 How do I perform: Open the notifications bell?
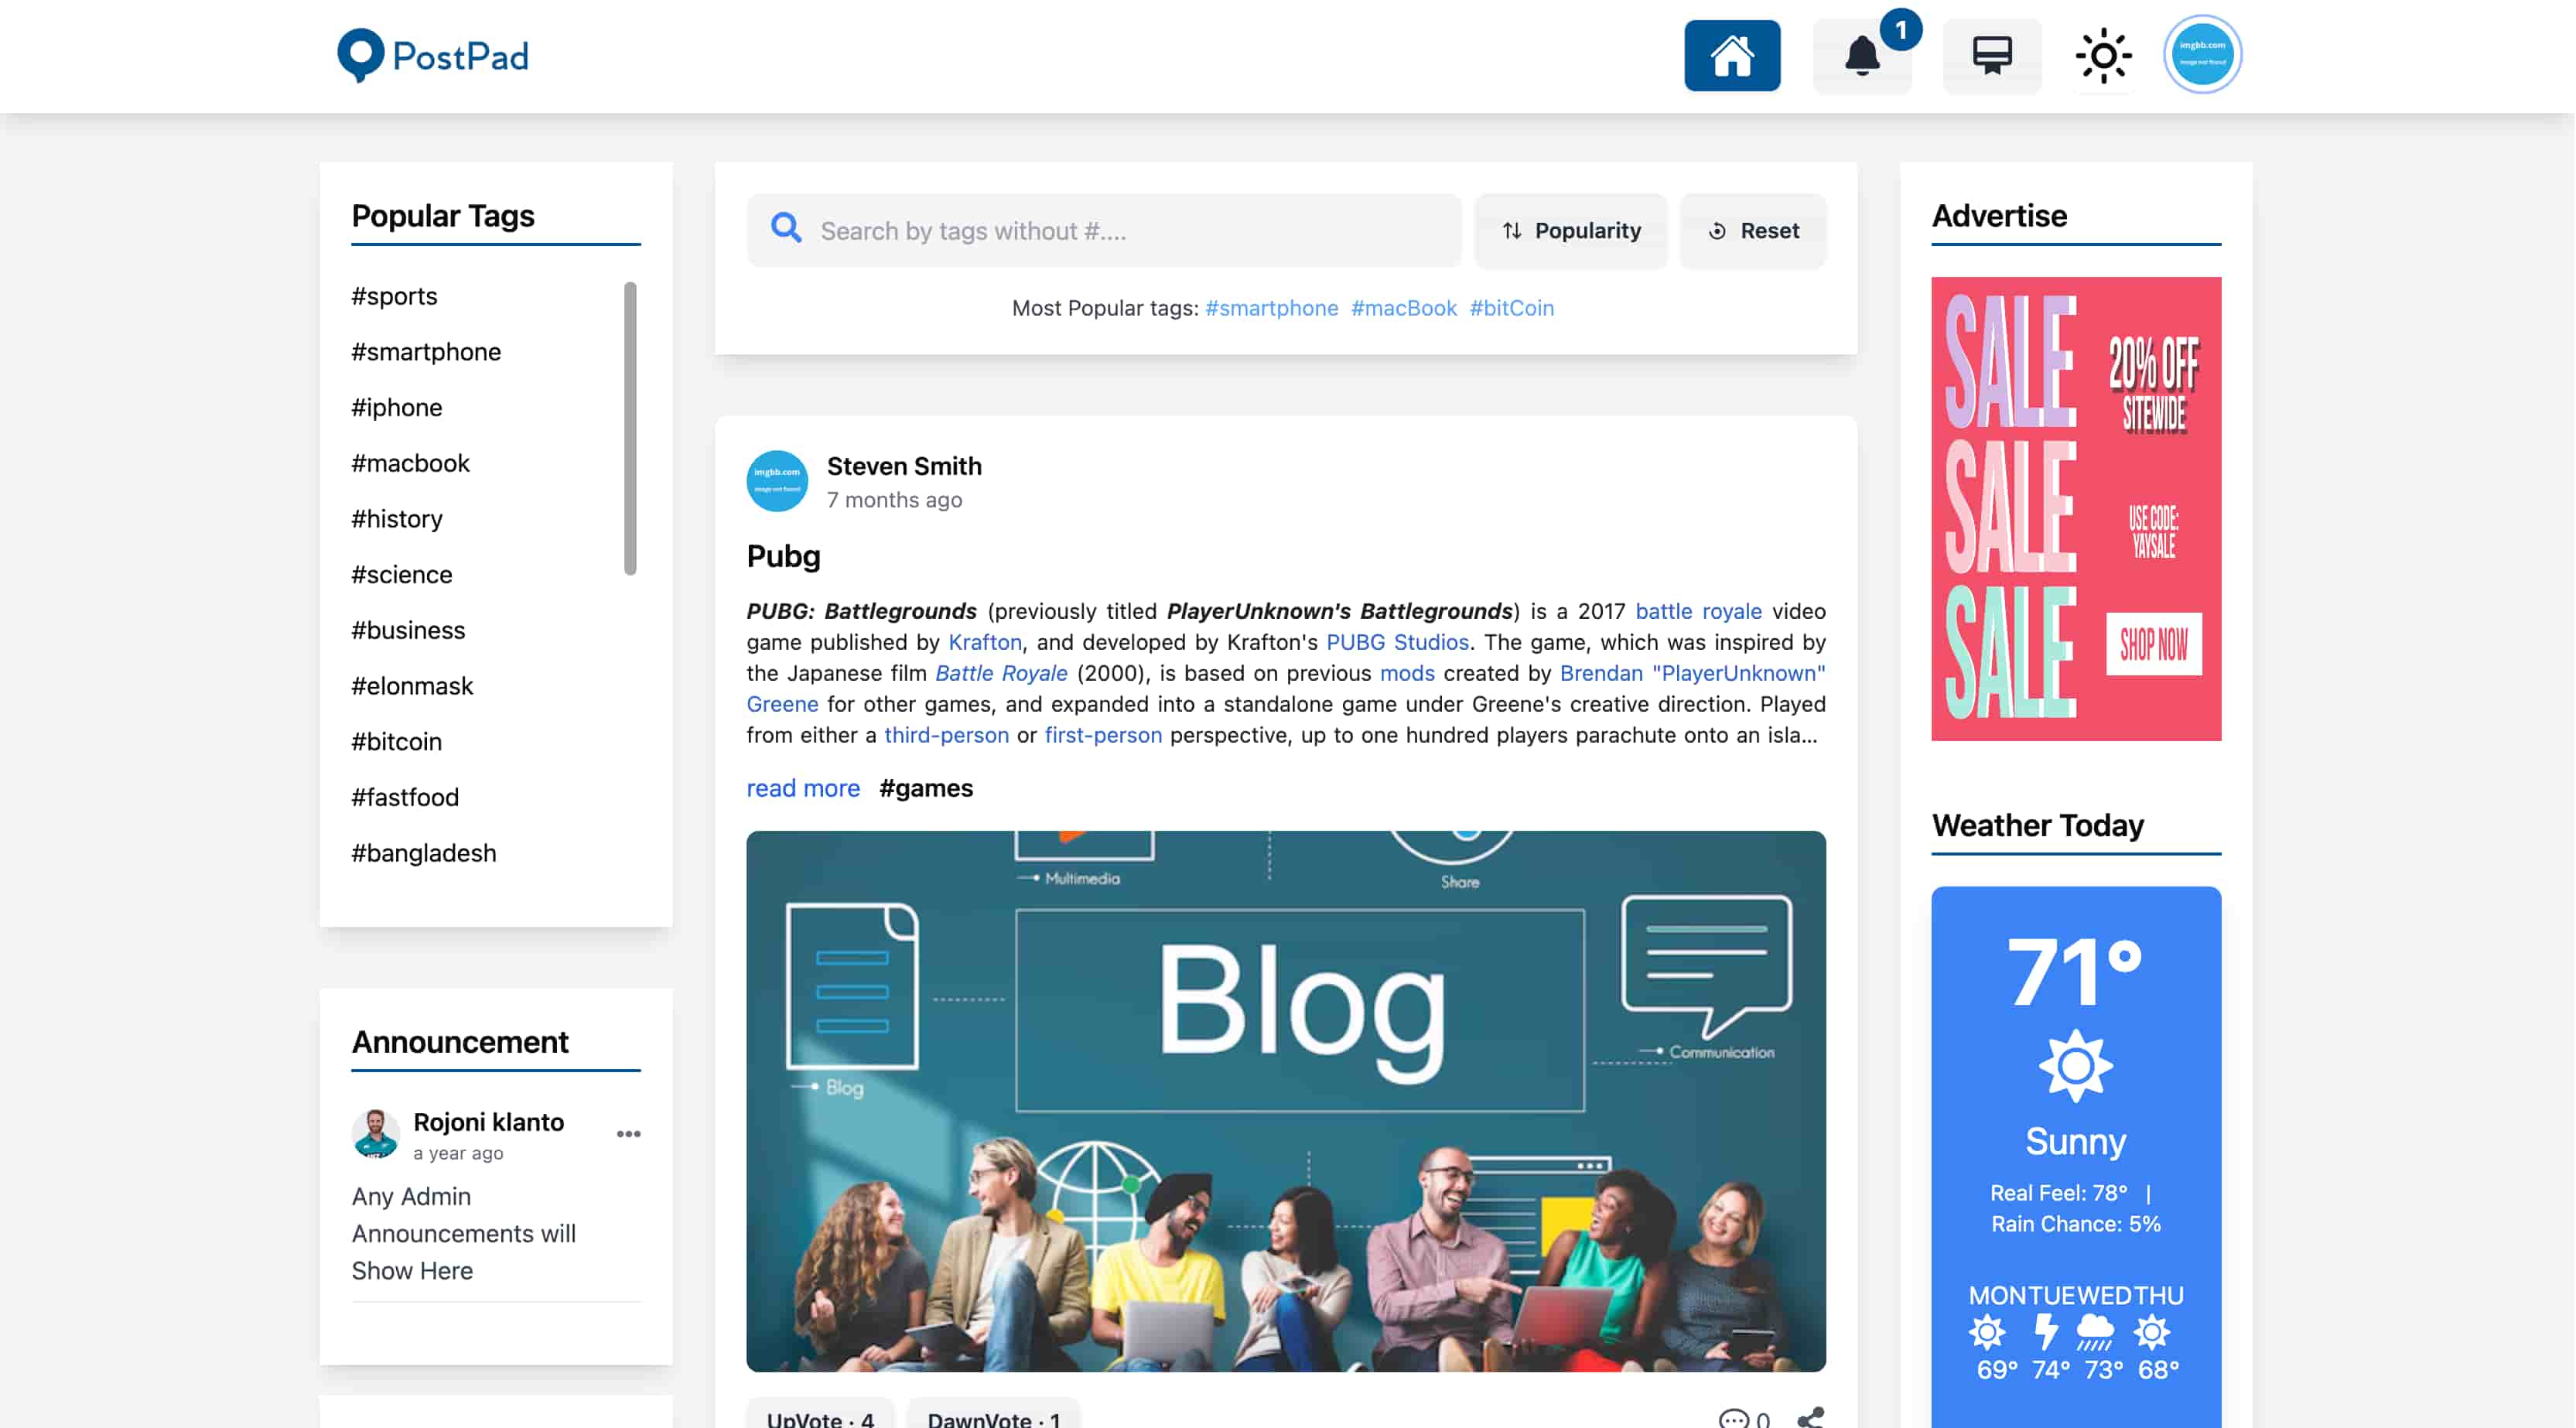pyautogui.click(x=1862, y=55)
